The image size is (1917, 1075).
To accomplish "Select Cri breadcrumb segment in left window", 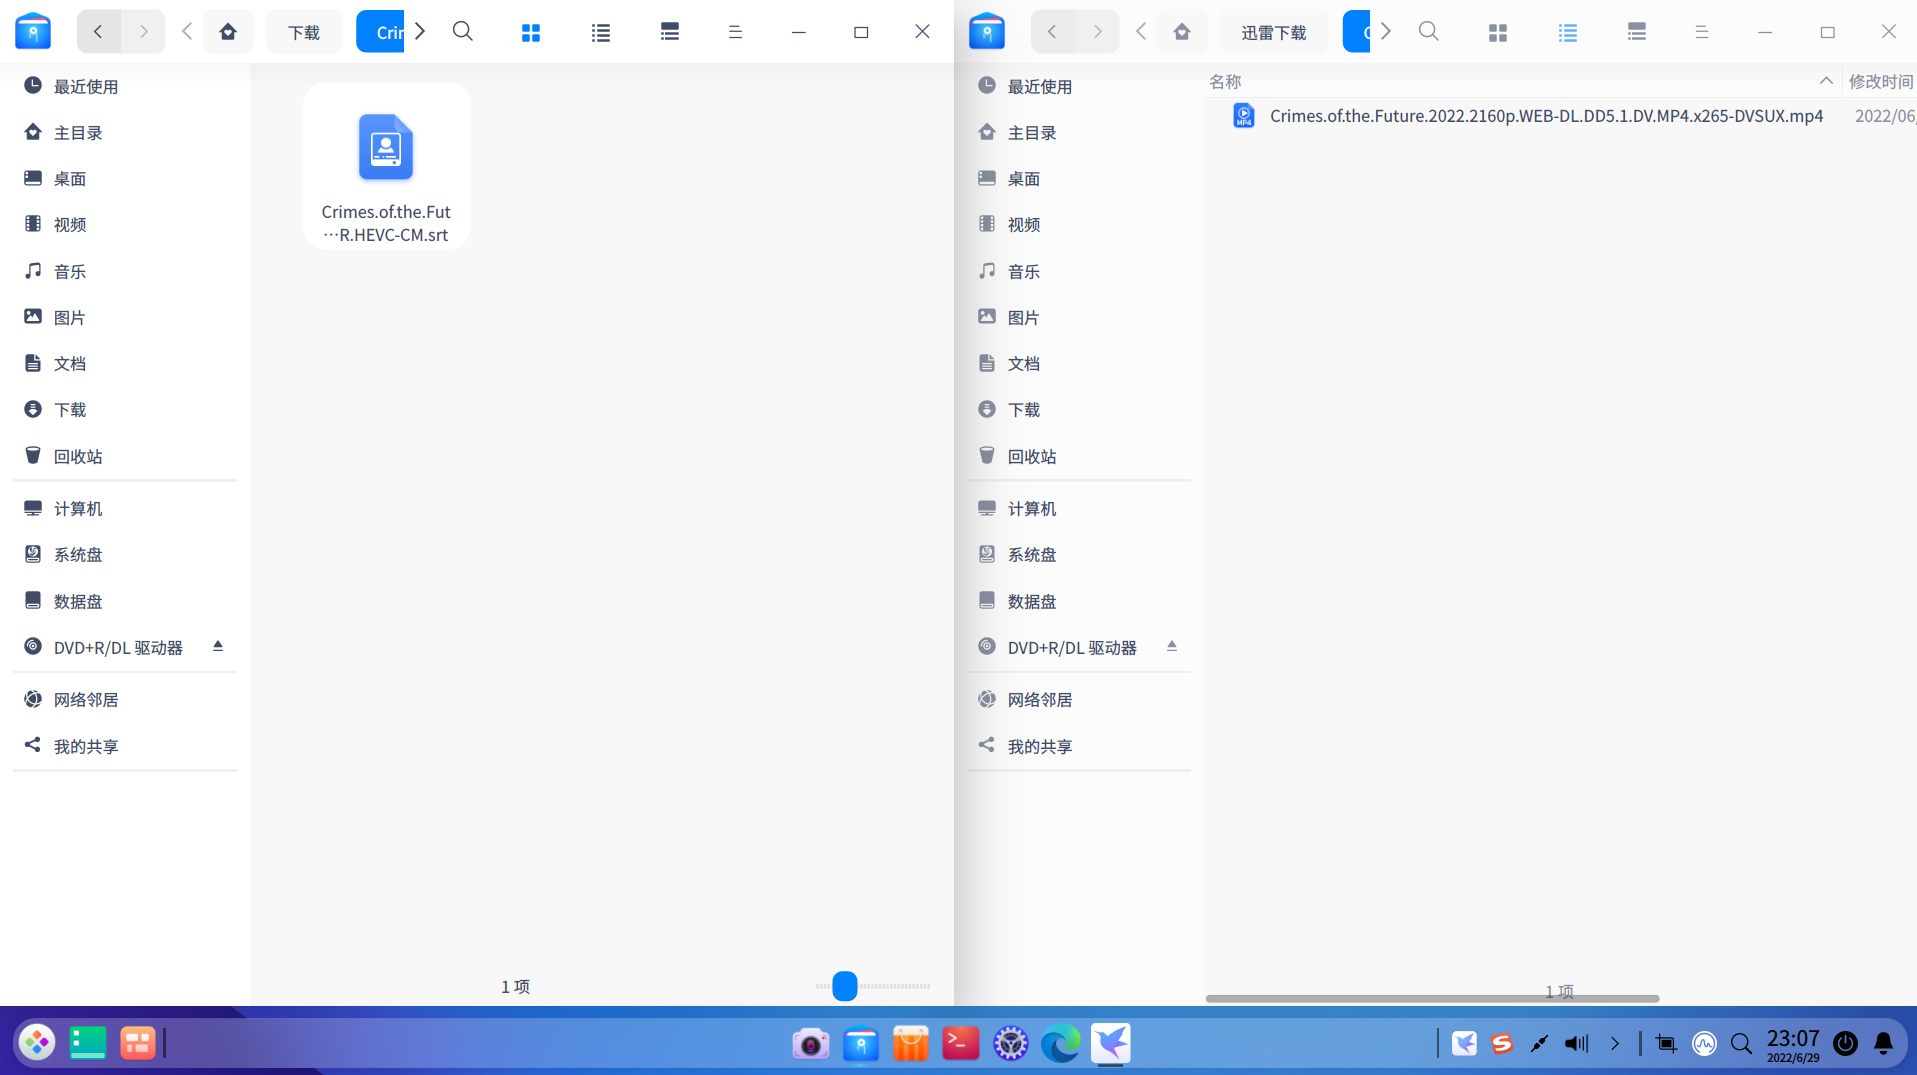I will pyautogui.click(x=381, y=32).
